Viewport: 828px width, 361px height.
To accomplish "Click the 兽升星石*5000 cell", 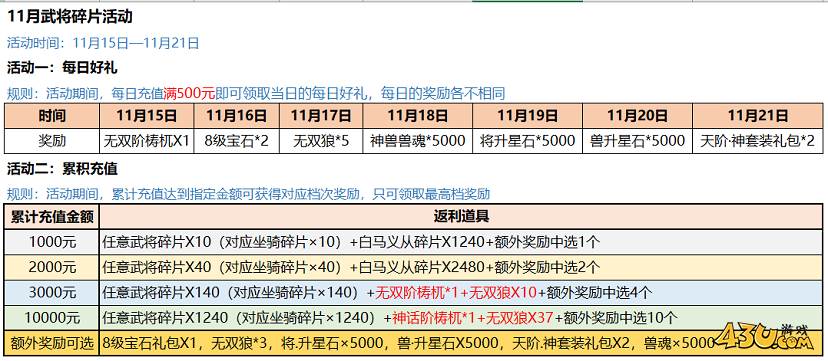I will pyautogui.click(x=637, y=141).
